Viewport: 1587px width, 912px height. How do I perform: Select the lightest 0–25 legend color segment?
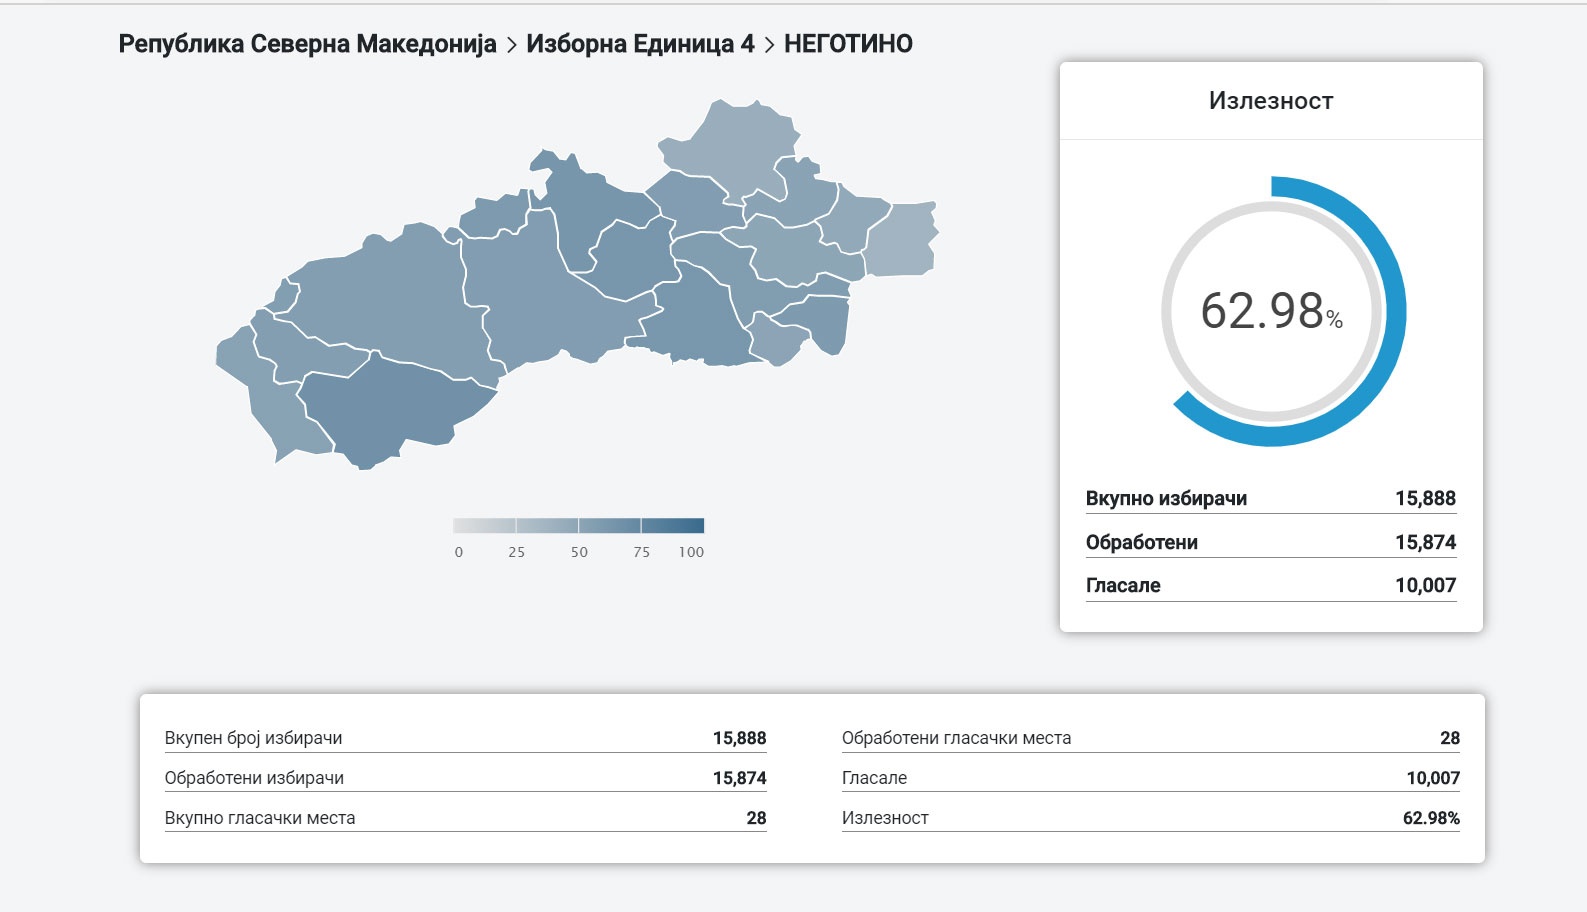(484, 525)
